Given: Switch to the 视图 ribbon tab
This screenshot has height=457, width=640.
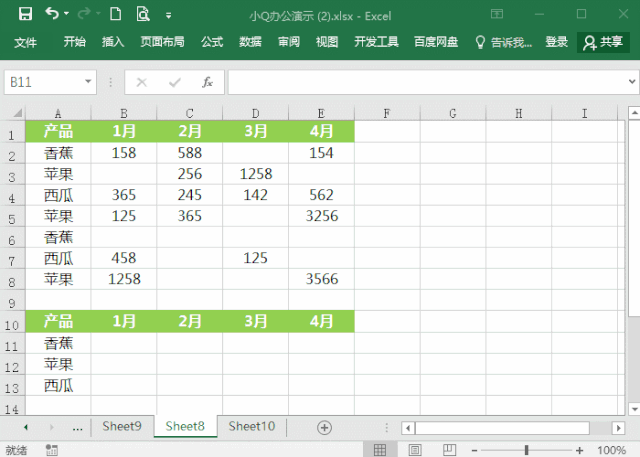Looking at the screenshot, I should coord(327,42).
